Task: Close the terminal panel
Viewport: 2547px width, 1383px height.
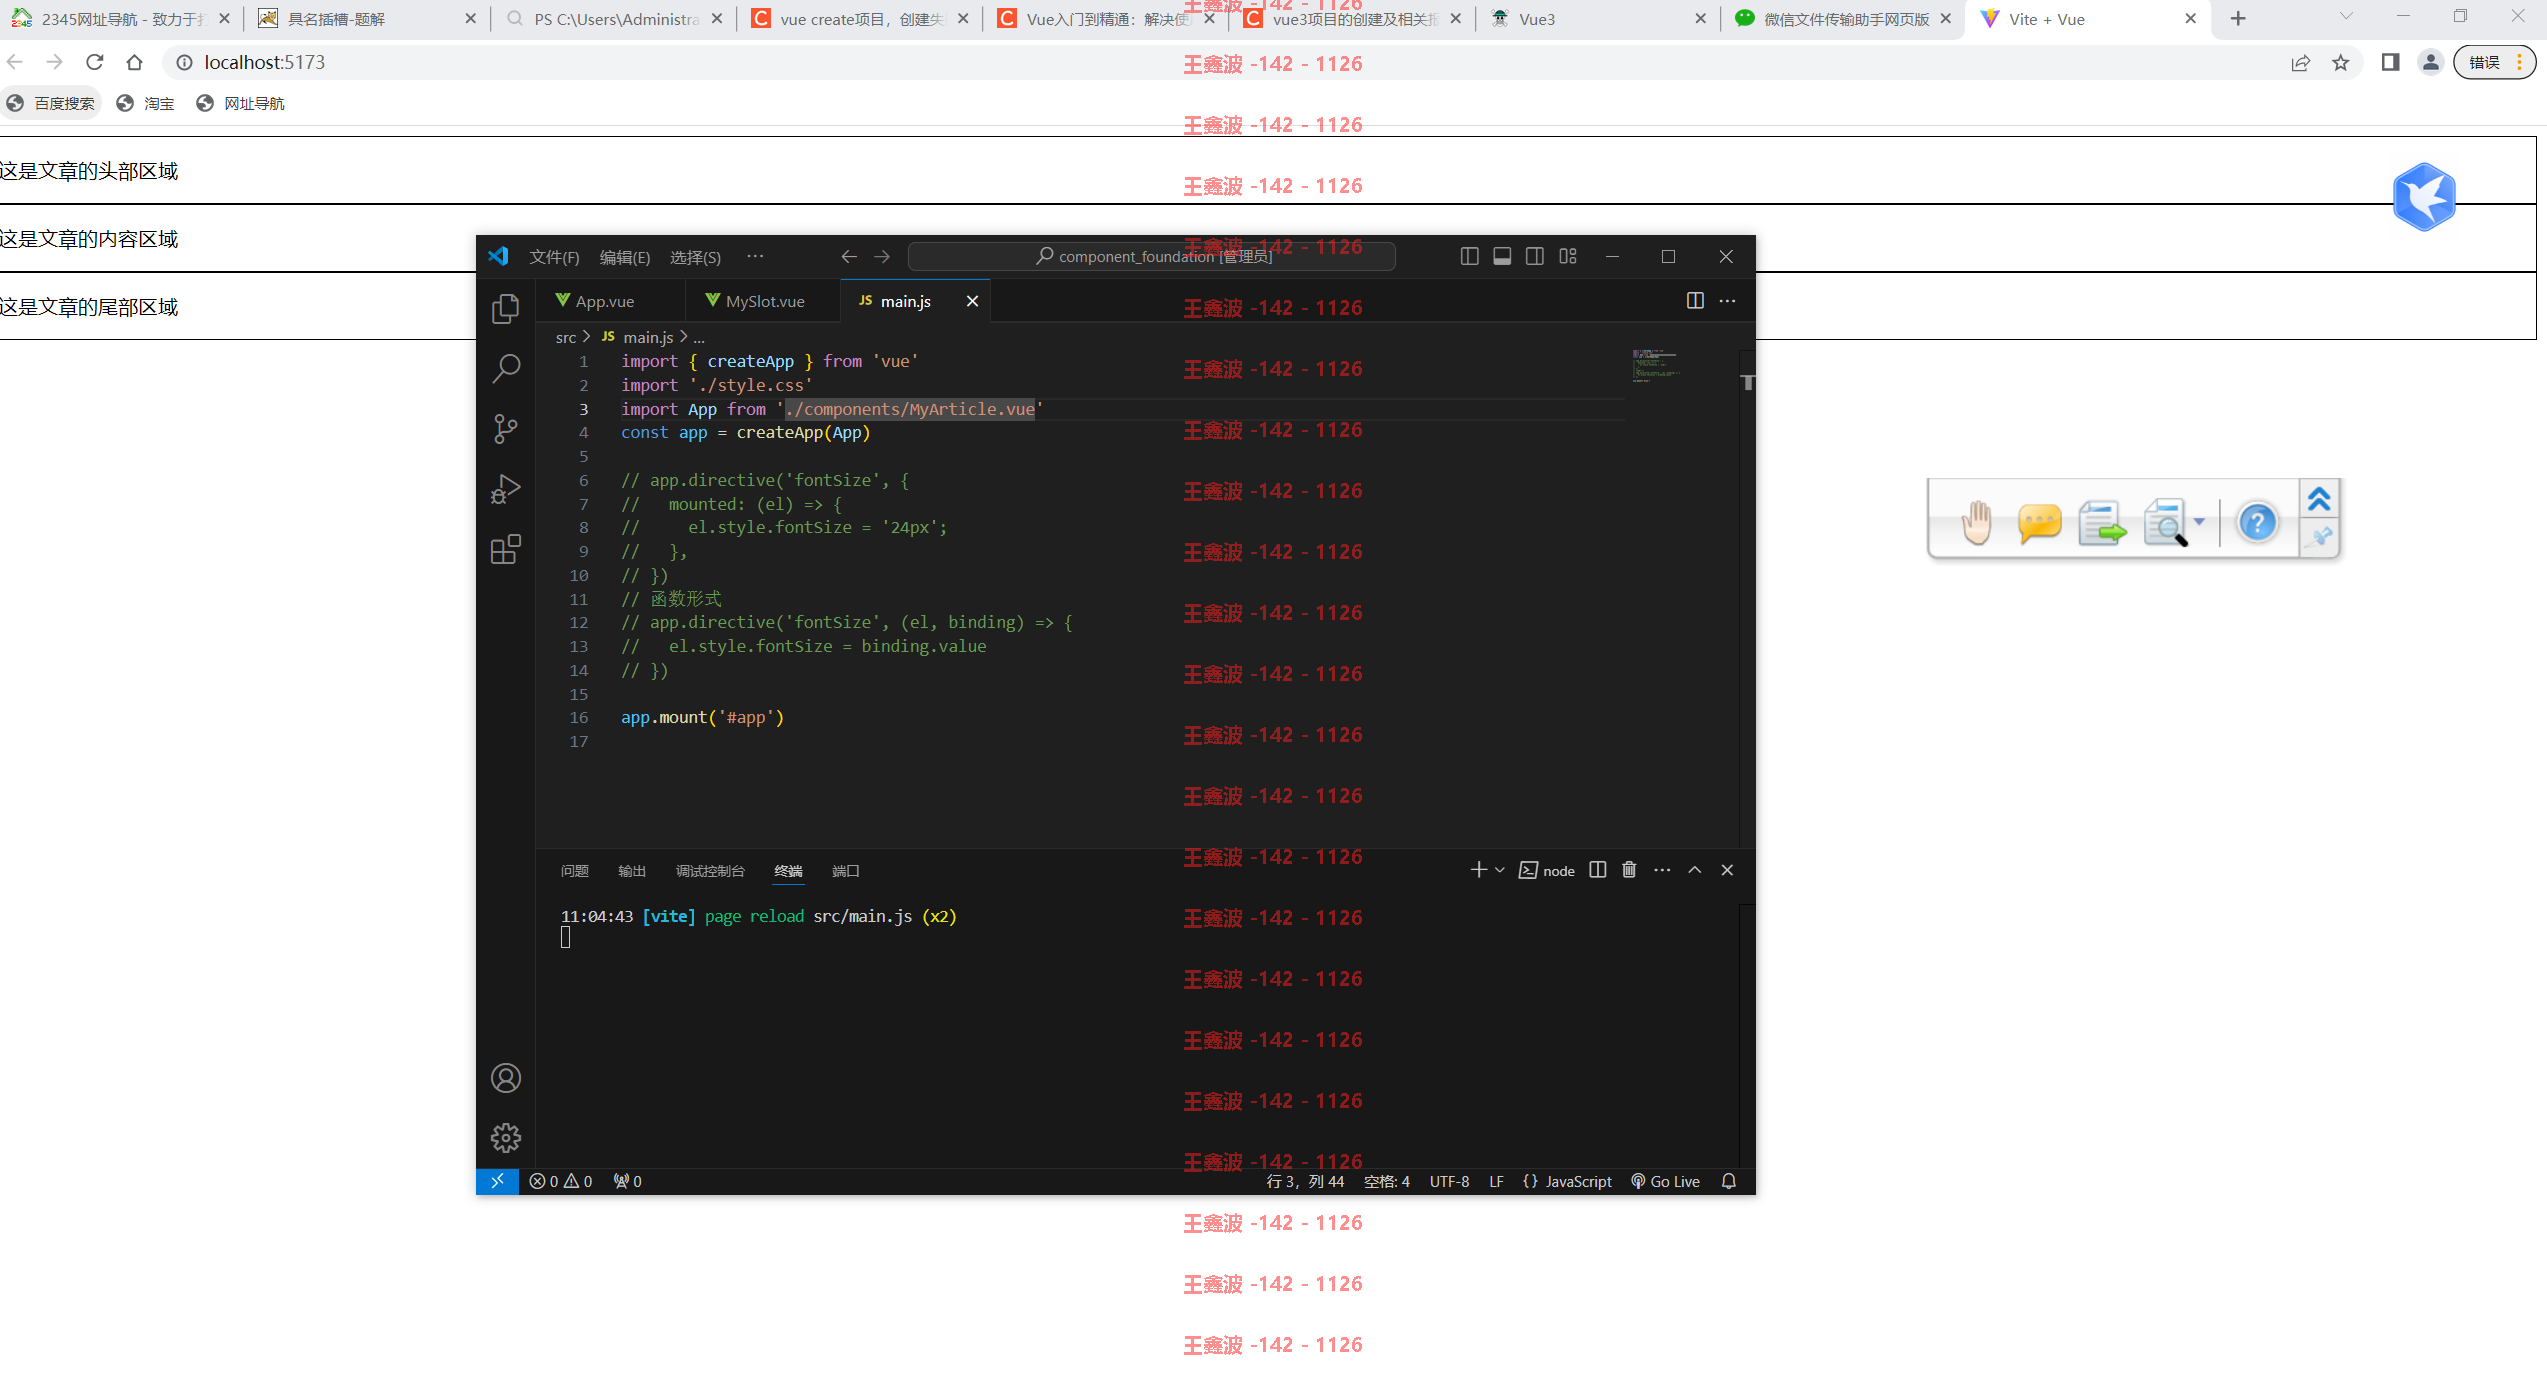Action: [1727, 870]
